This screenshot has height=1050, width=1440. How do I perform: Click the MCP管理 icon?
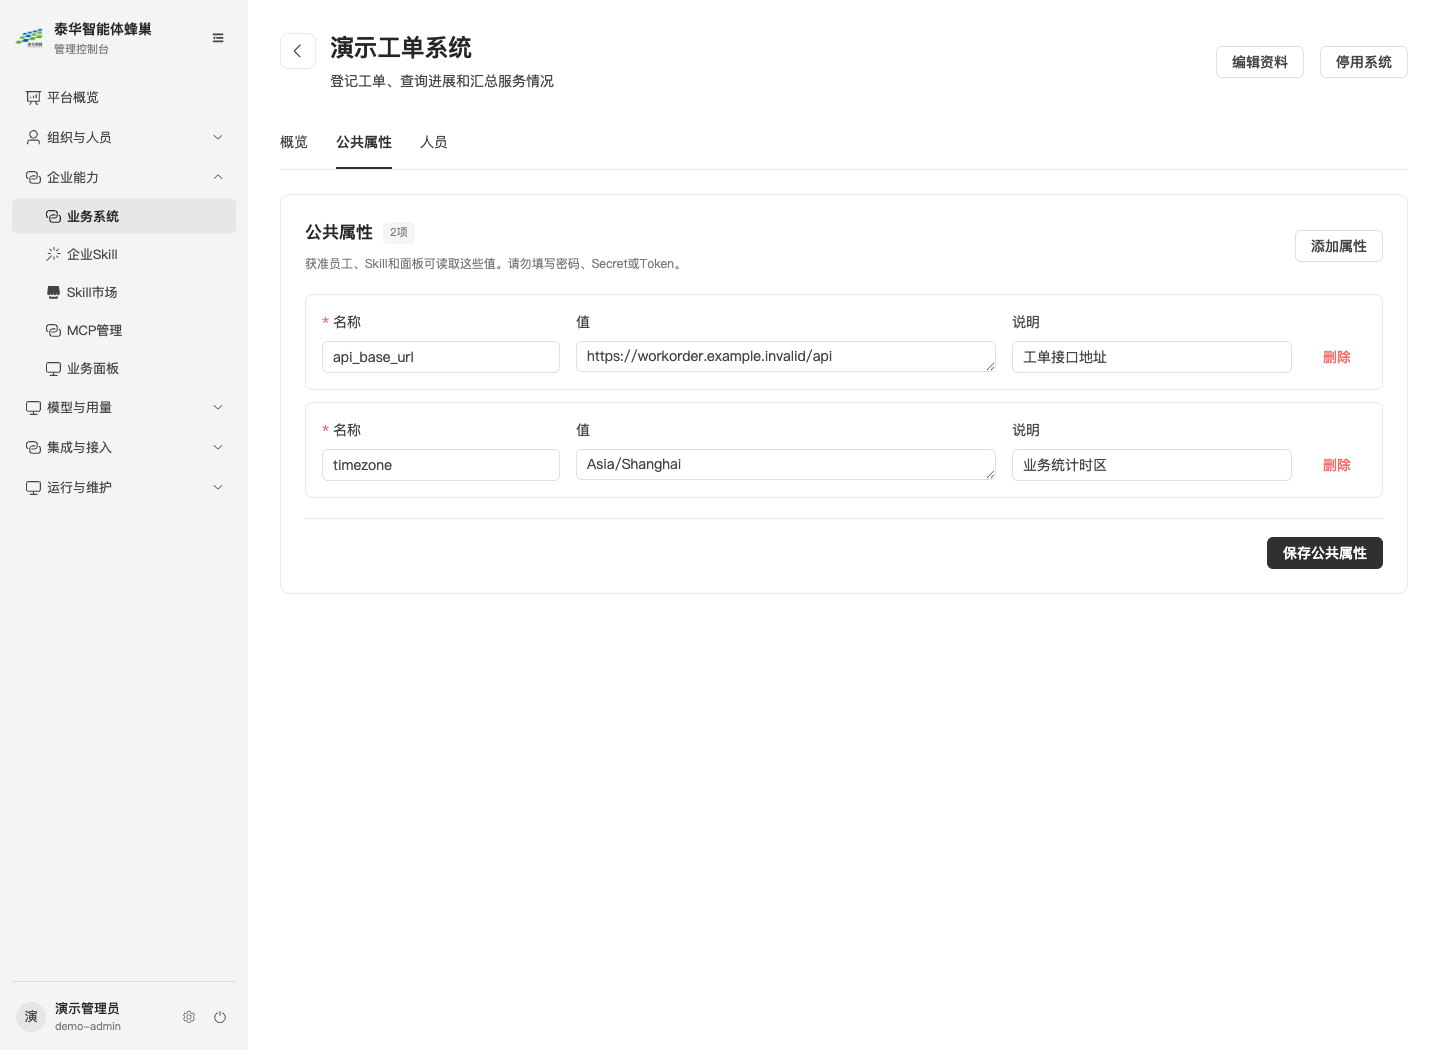[x=53, y=330]
